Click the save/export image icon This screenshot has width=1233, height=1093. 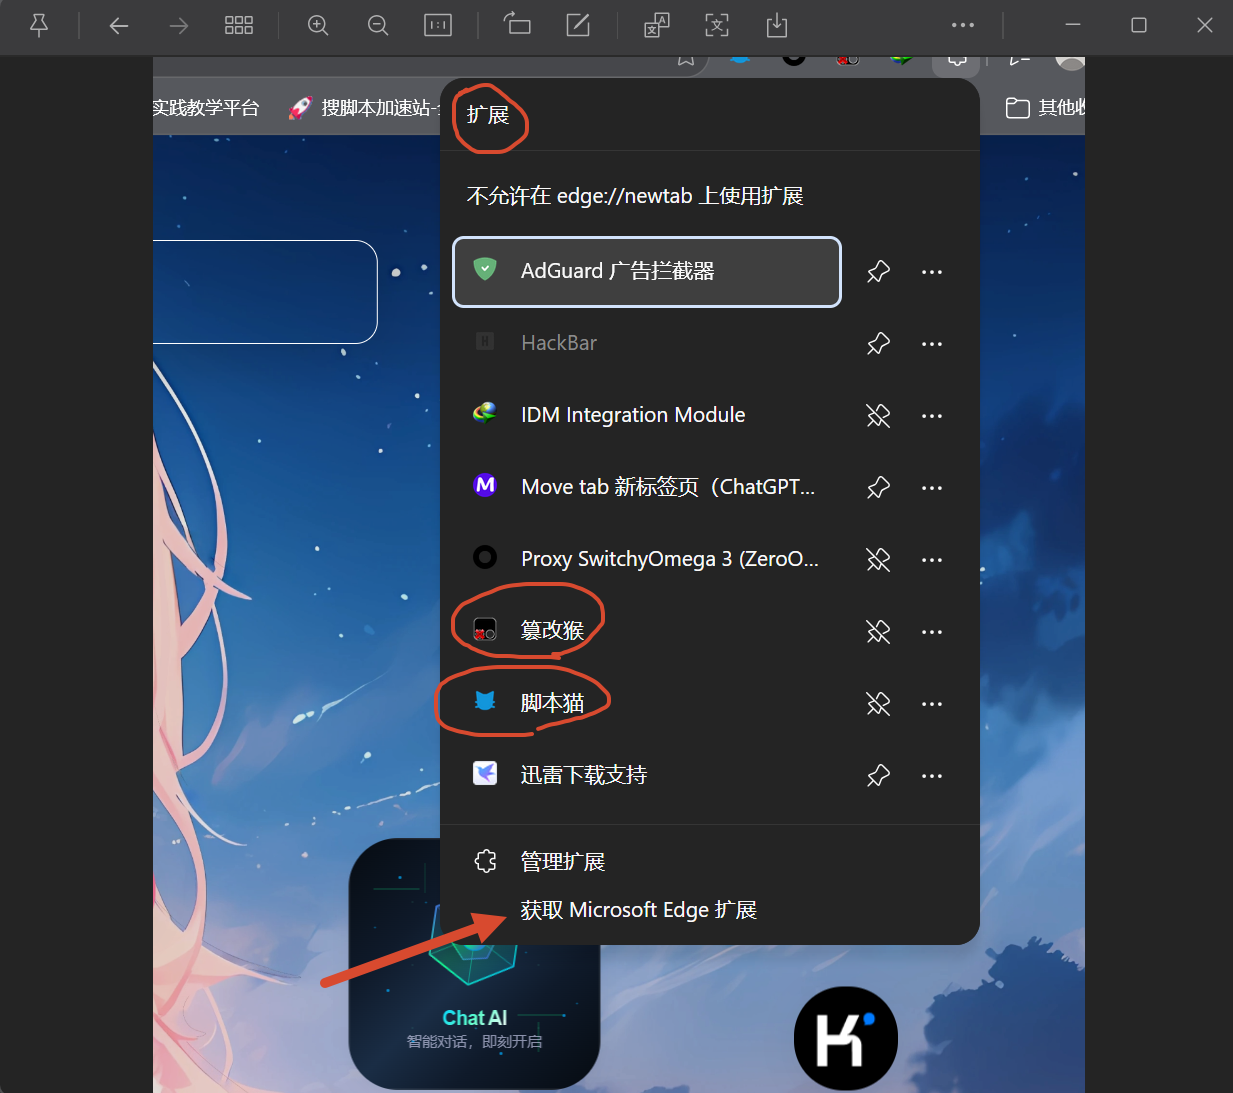pyautogui.click(x=777, y=25)
